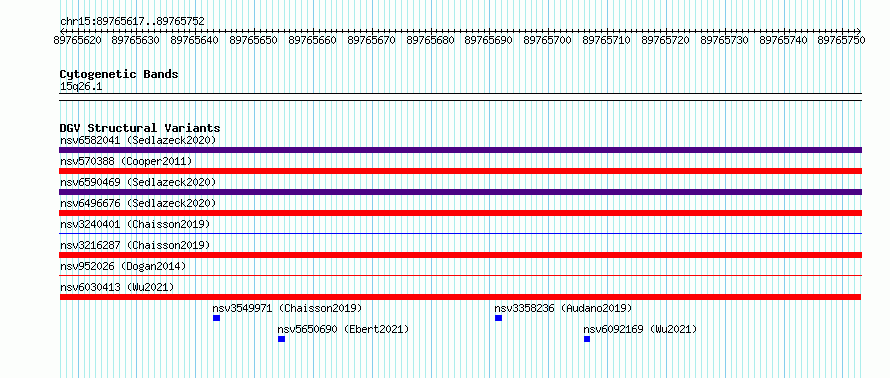Select the blue marker under nsv3549971
Image resolution: width=890 pixels, height=378 pixels.
click(216, 318)
